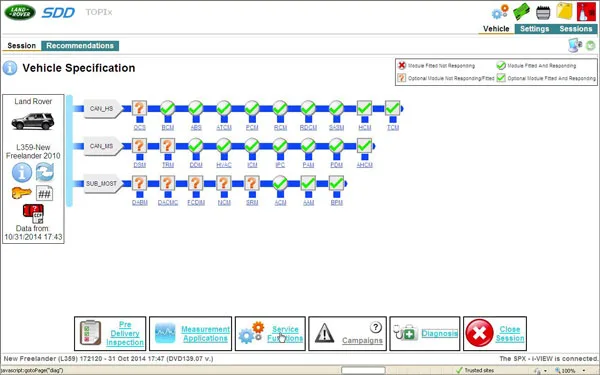
Task: Open the HVAC module link
Action: pos(224,165)
